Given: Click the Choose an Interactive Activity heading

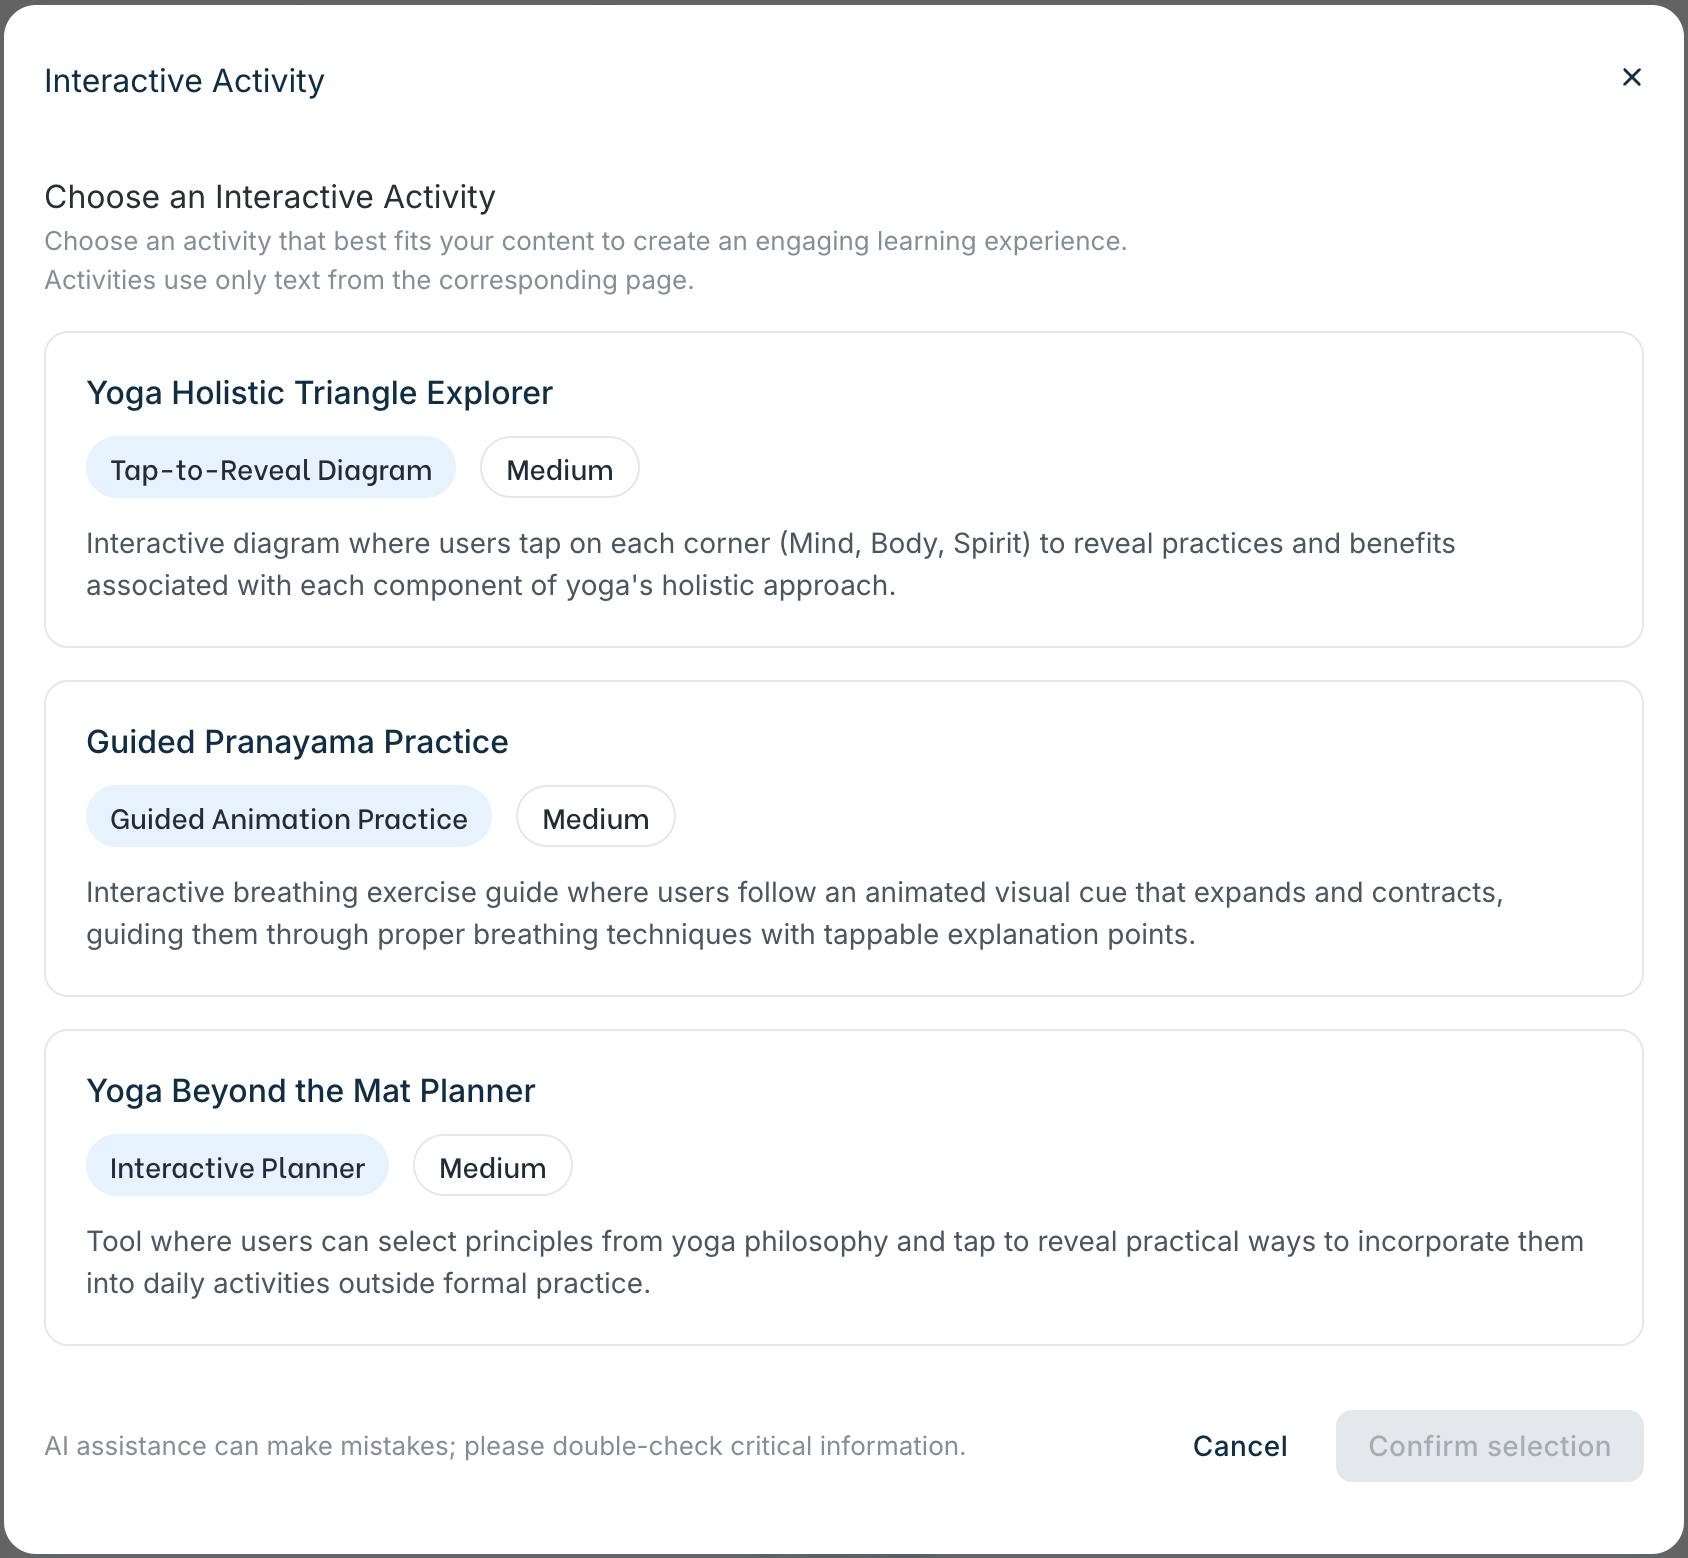Looking at the screenshot, I should (270, 197).
